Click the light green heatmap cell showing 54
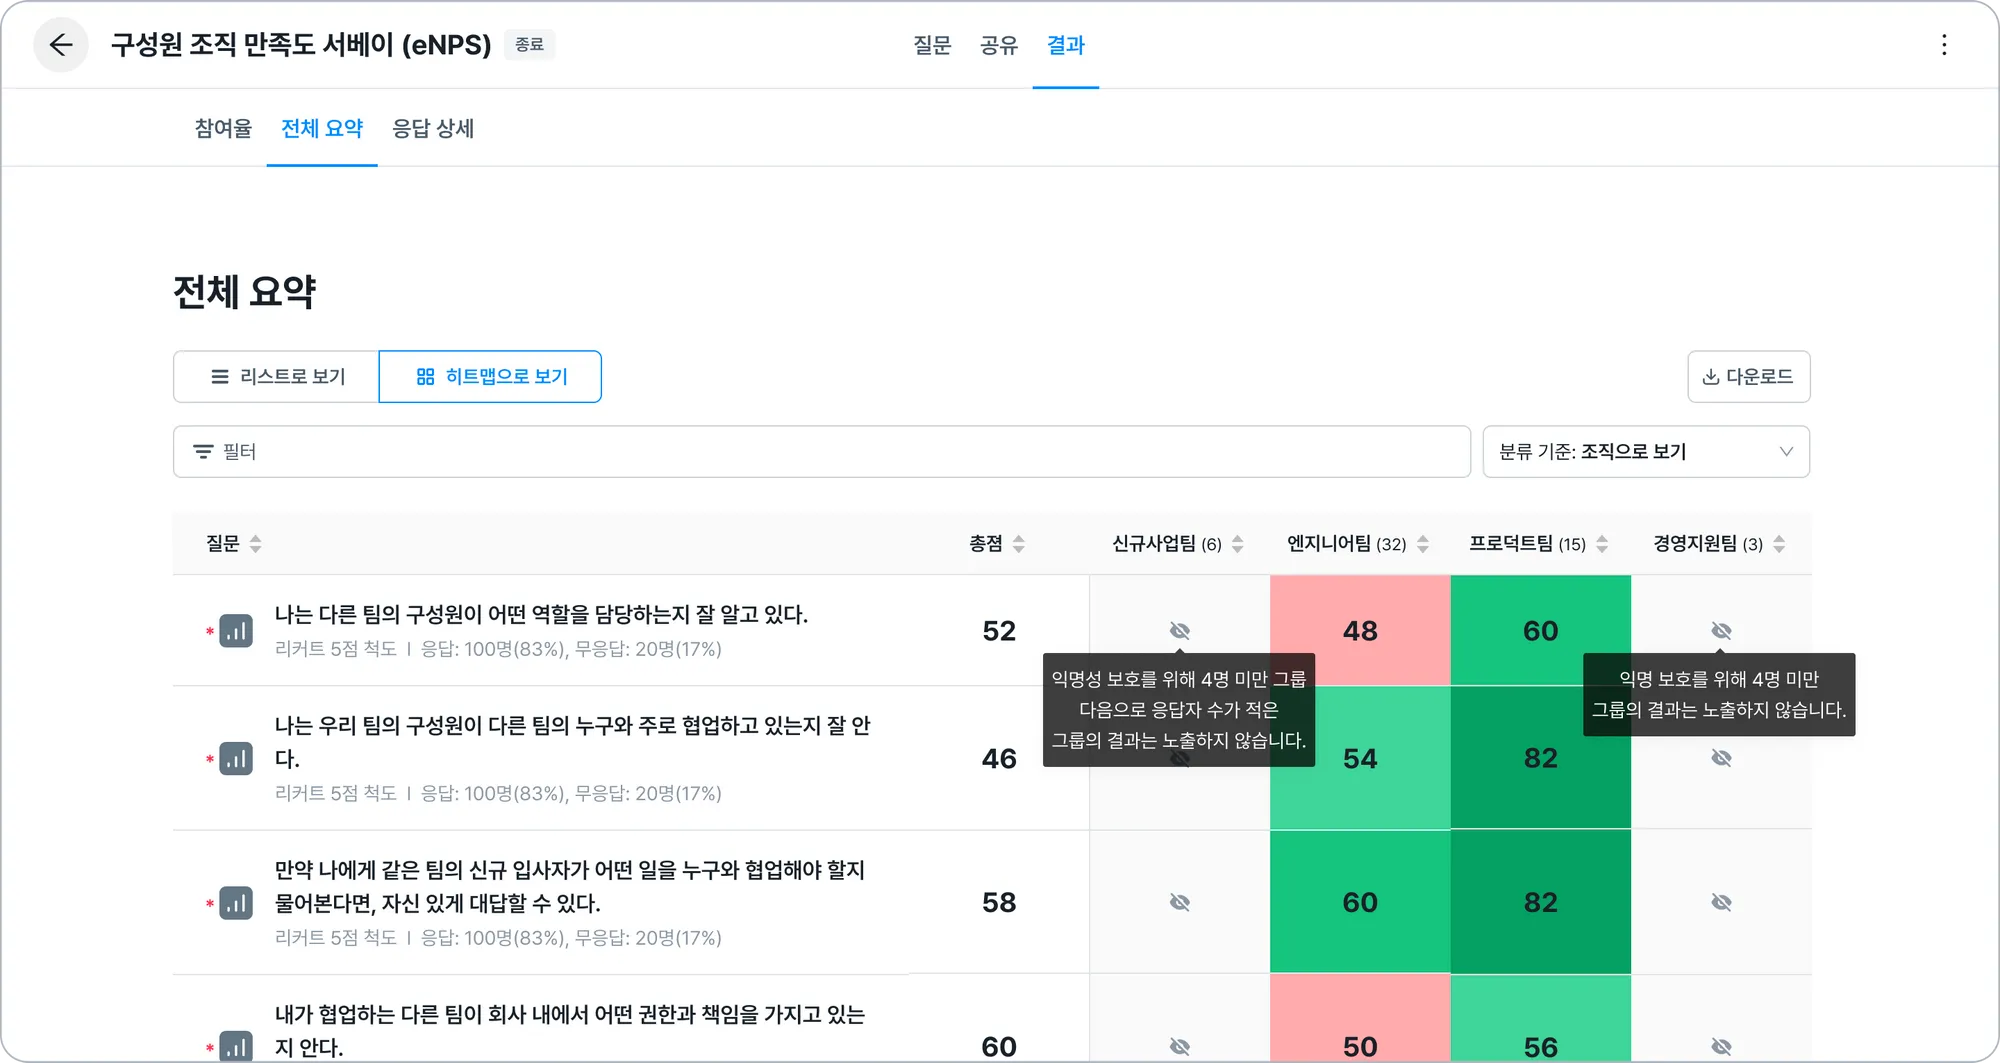The image size is (2000, 1063). [1360, 759]
